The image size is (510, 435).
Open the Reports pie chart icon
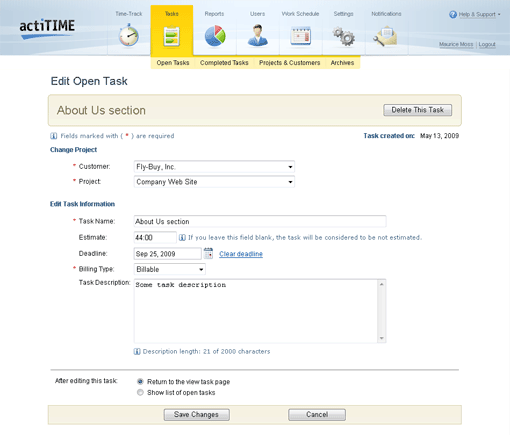[x=215, y=35]
